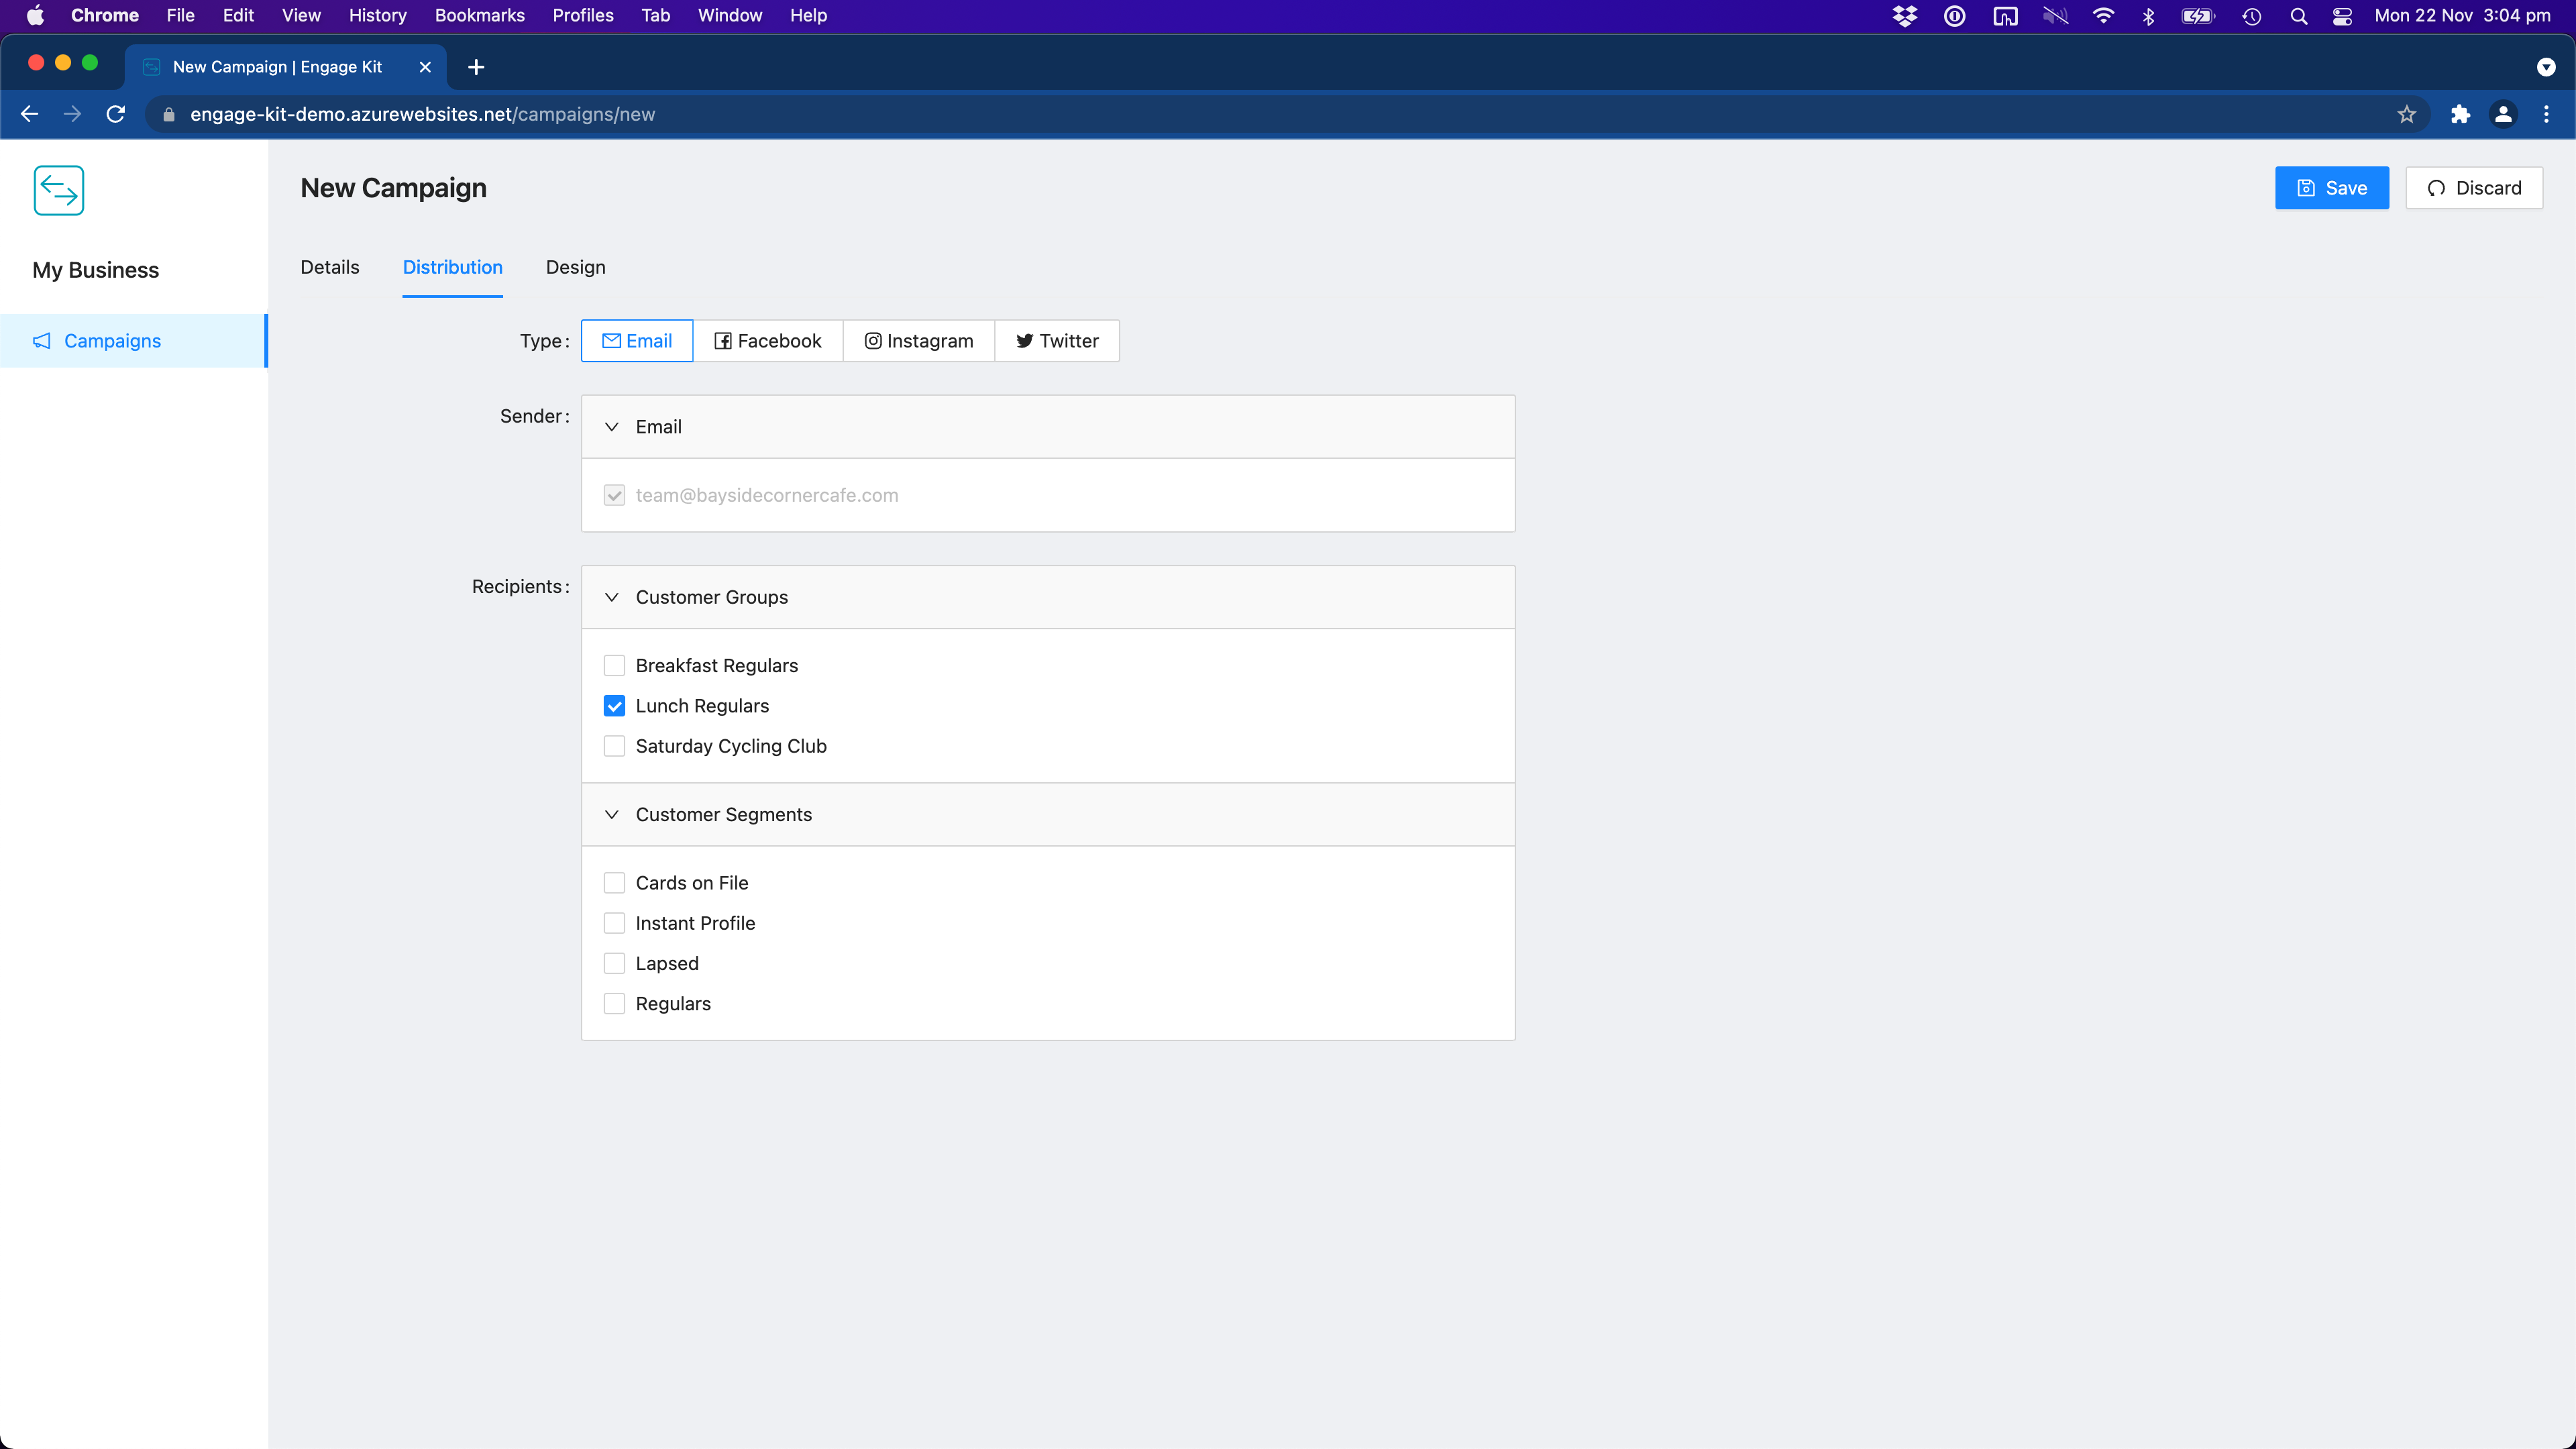This screenshot has width=2576, height=1449.
Task: Click the browser address bar URL
Action: click(422, 114)
